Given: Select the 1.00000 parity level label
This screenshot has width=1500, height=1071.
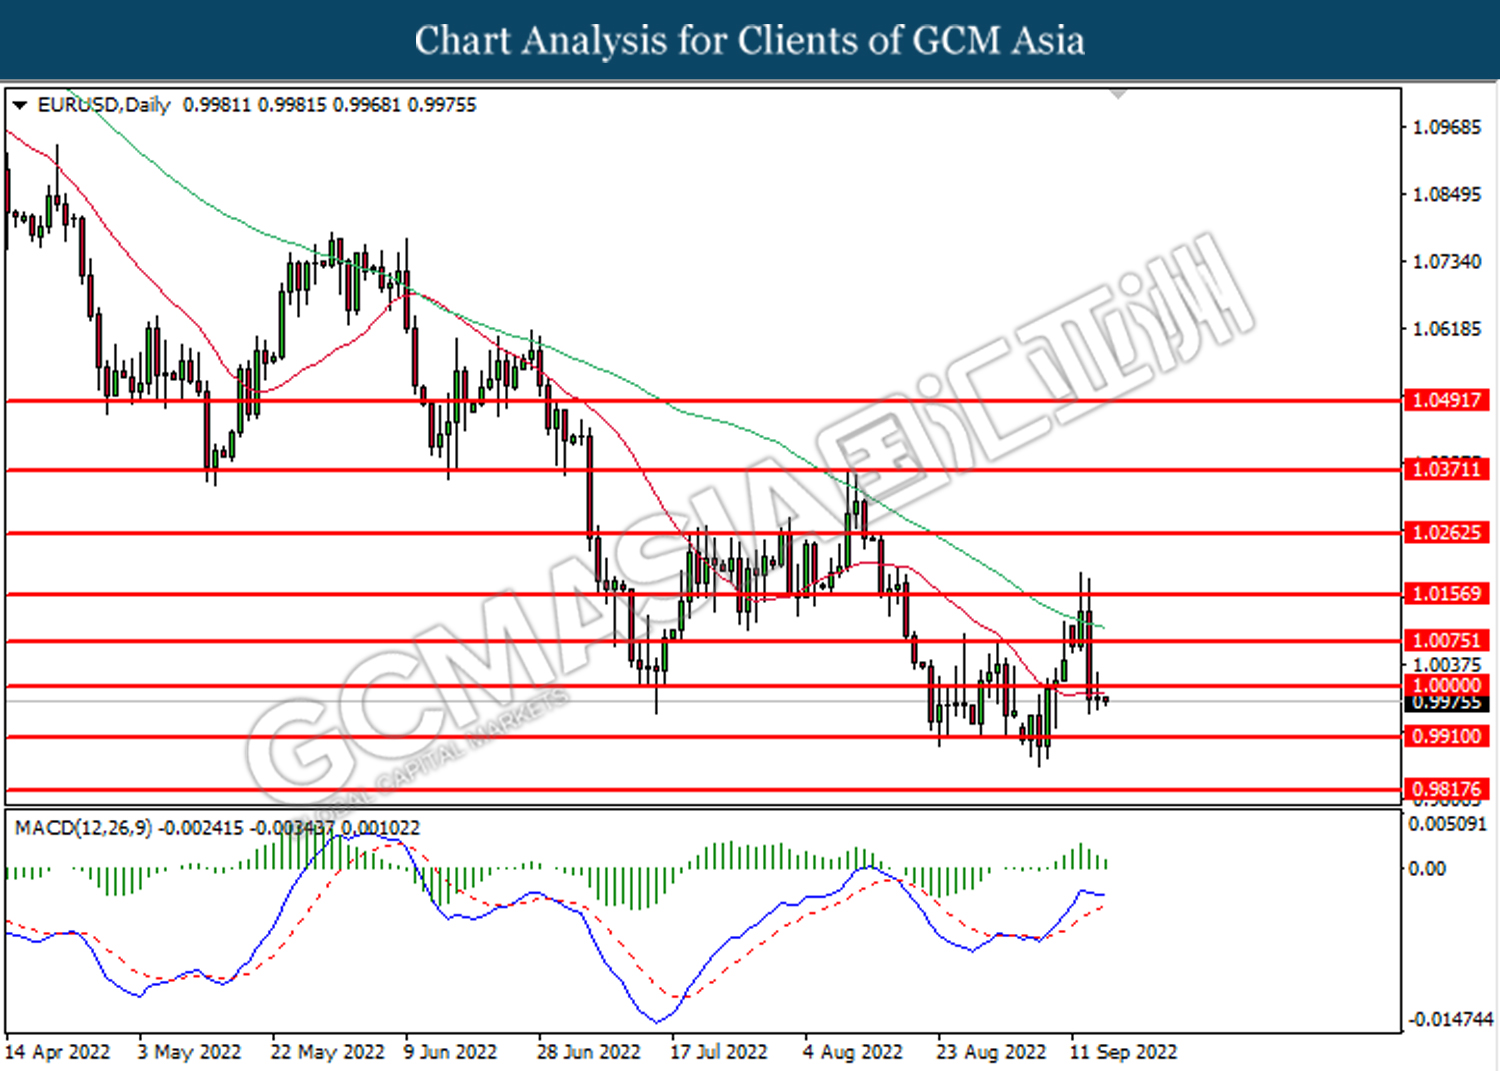Looking at the screenshot, I should point(1446,685).
